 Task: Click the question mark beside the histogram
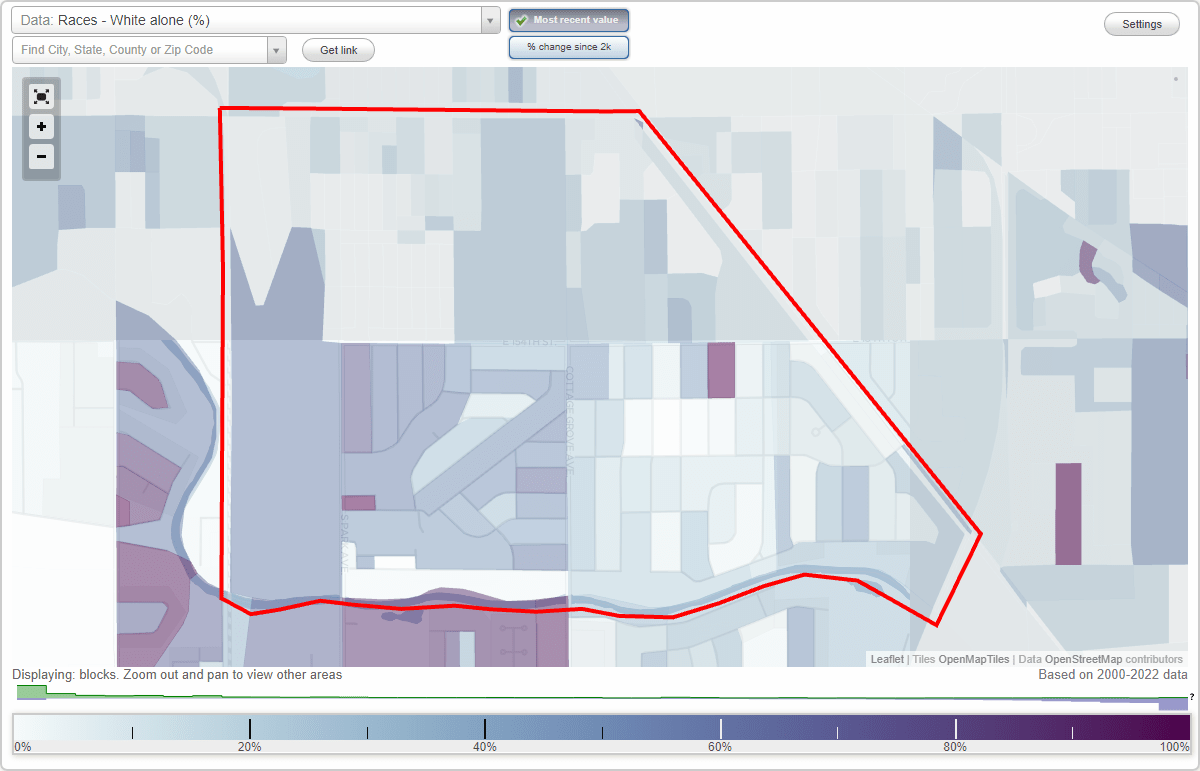pos(1192,696)
